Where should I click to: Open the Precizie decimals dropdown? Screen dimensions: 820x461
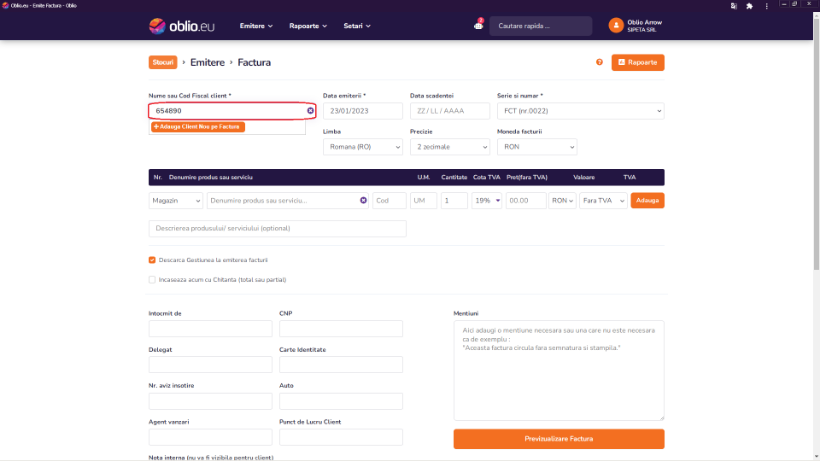(x=448, y=147)
